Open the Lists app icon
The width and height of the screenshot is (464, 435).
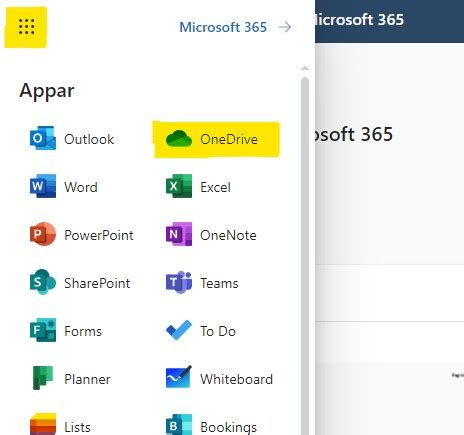(x=43, y=424)
